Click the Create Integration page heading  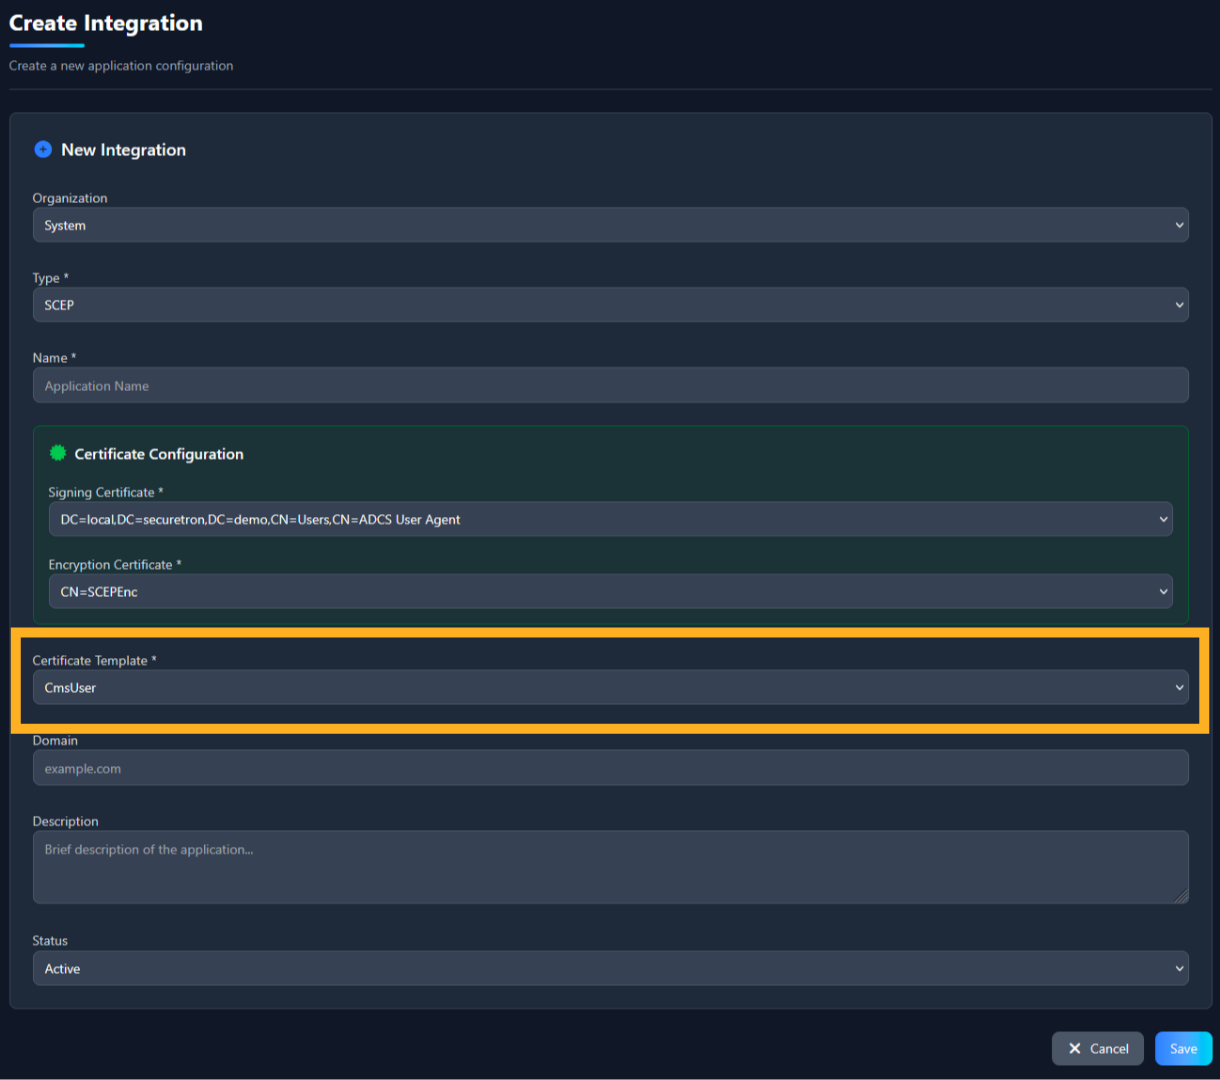tap(106, 23)
